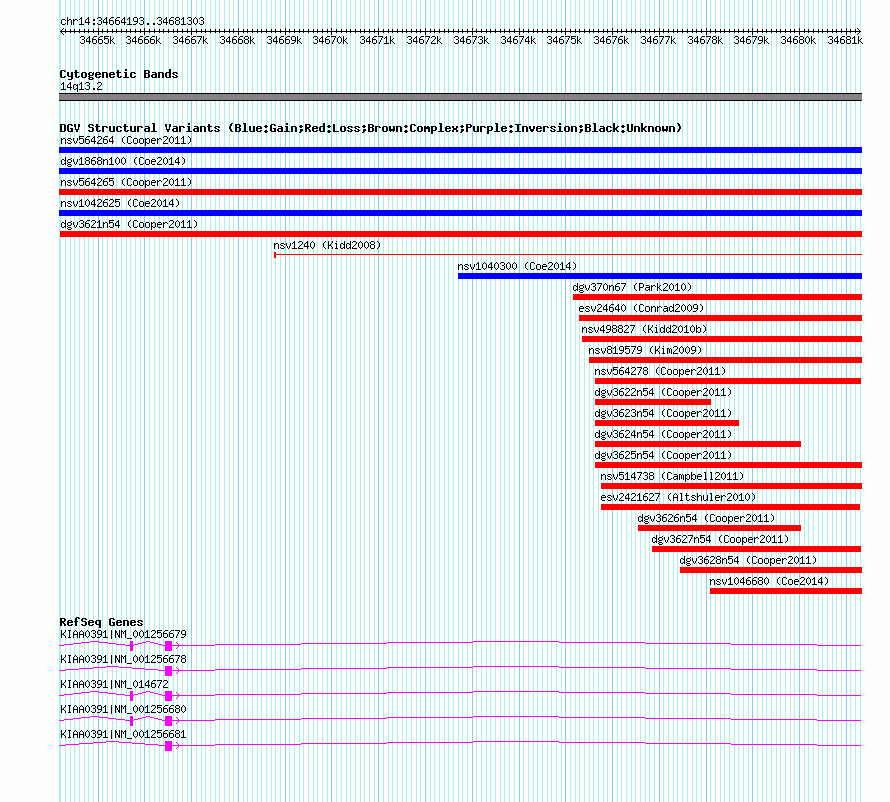Click the blue bar under nsv1042625
The height and width of the screenshot is (802, 890).
tap(460, 213)
